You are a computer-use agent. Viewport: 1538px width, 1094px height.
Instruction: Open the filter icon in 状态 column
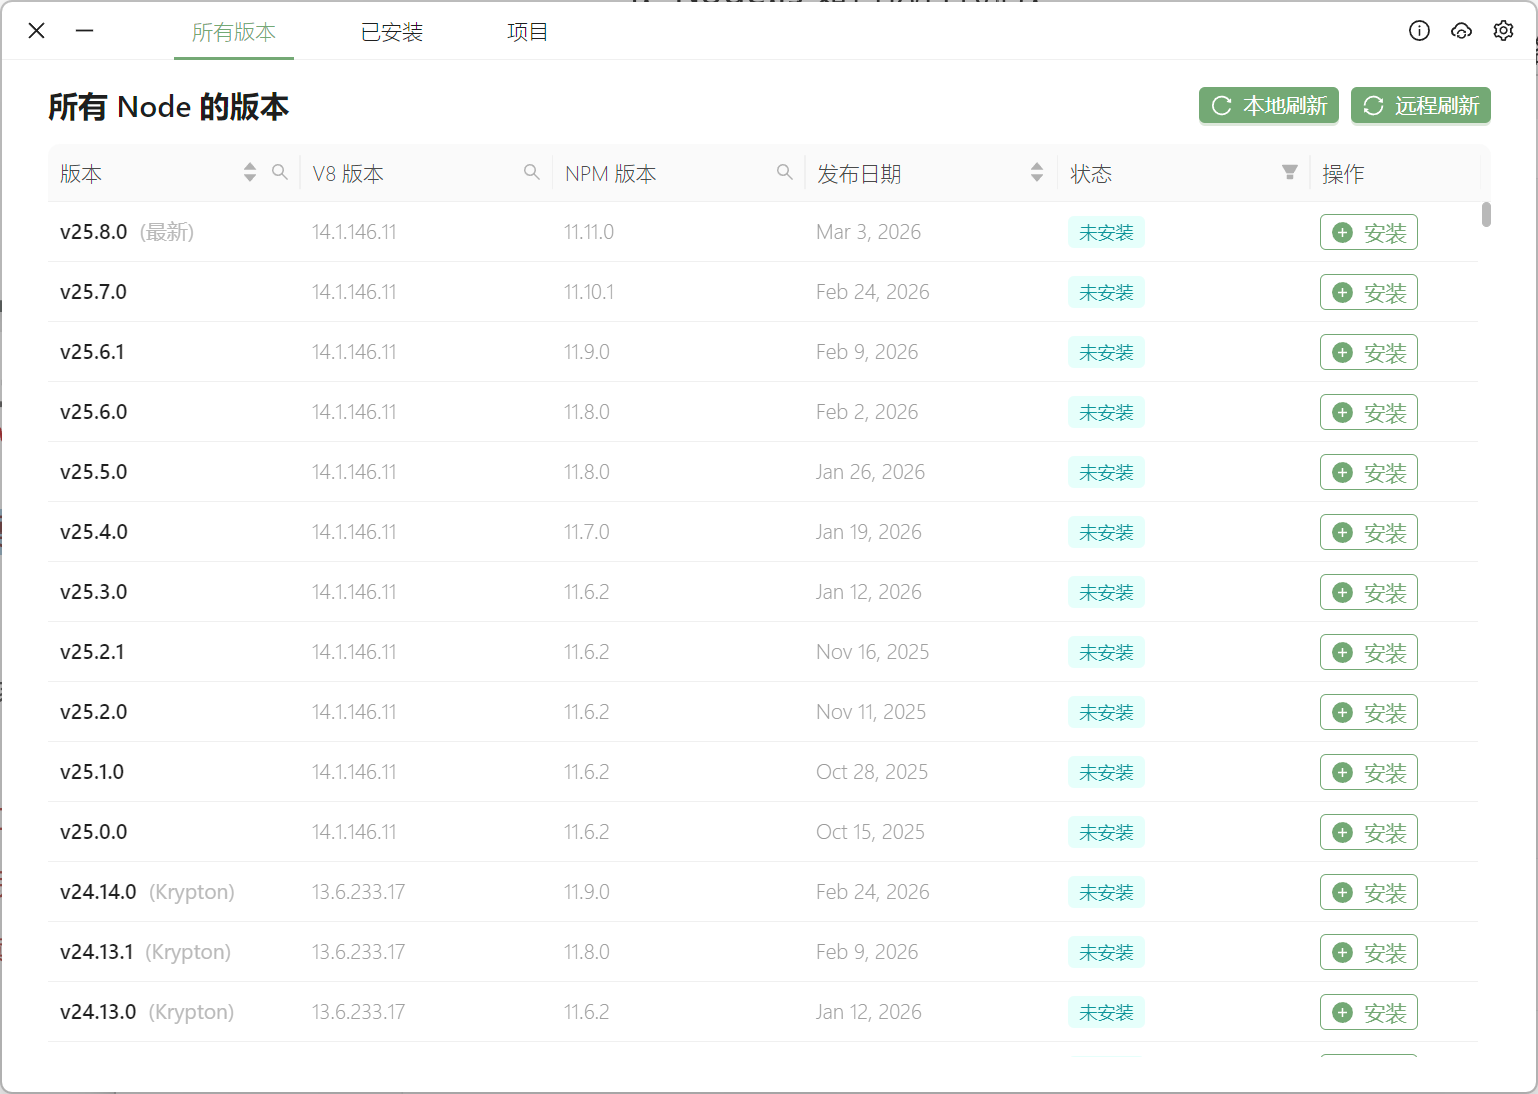tap(1290, 172)
